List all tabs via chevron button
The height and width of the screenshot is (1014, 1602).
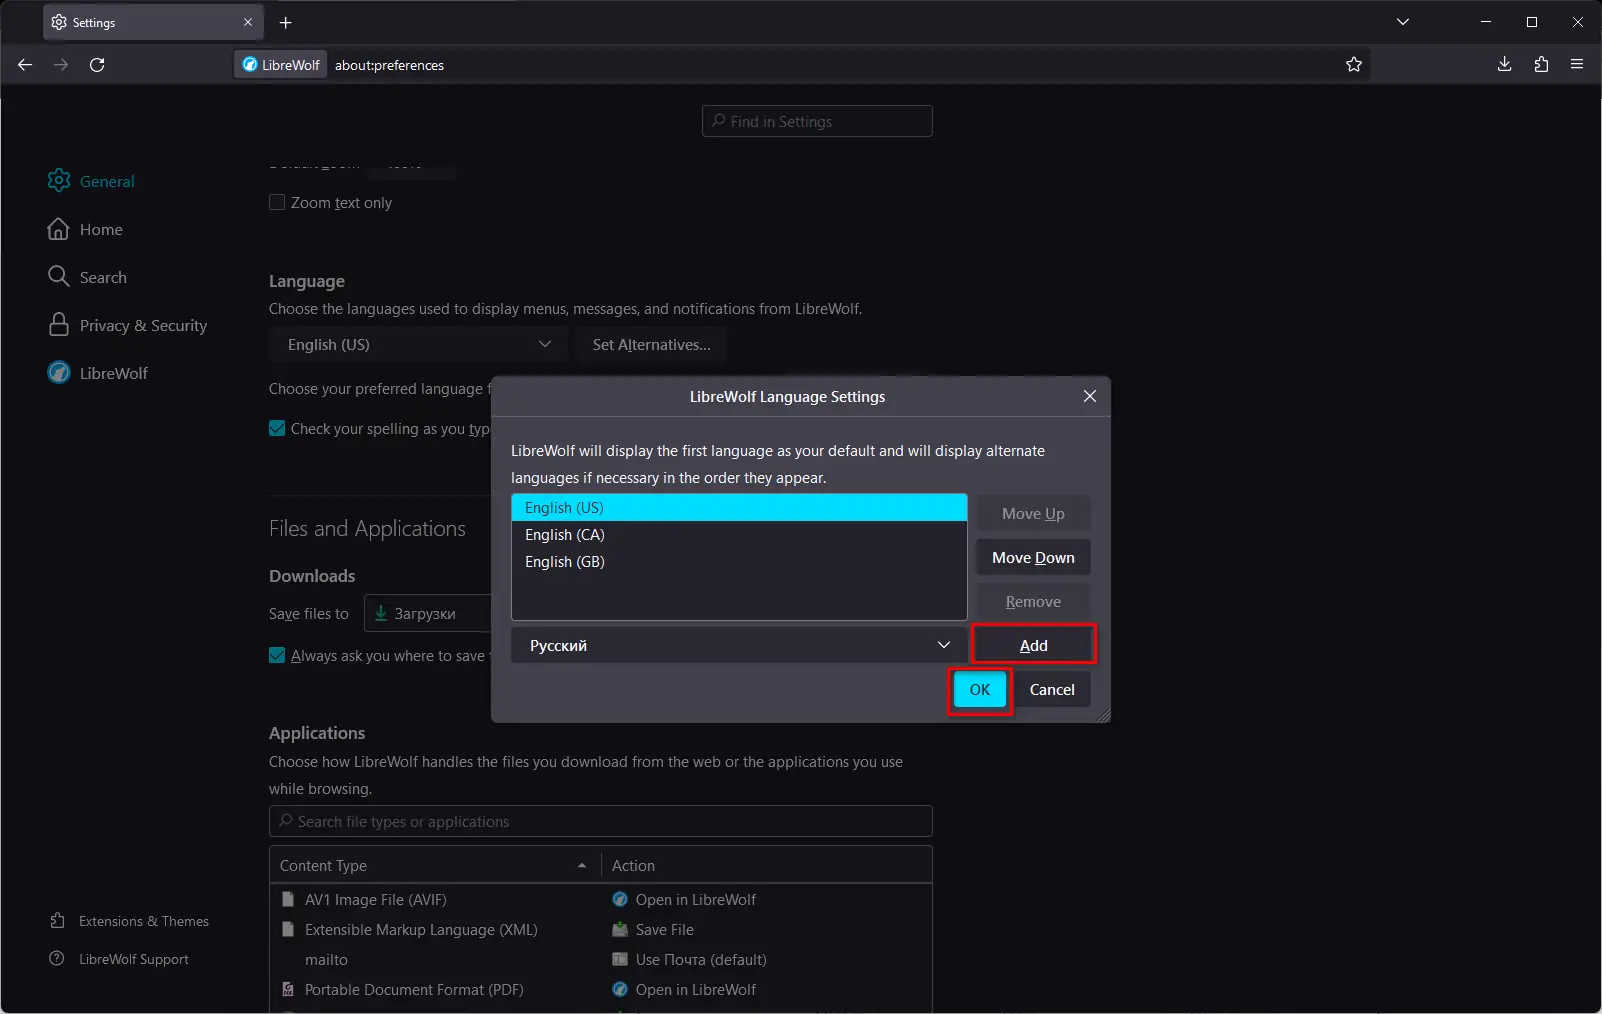point(1403,22)
